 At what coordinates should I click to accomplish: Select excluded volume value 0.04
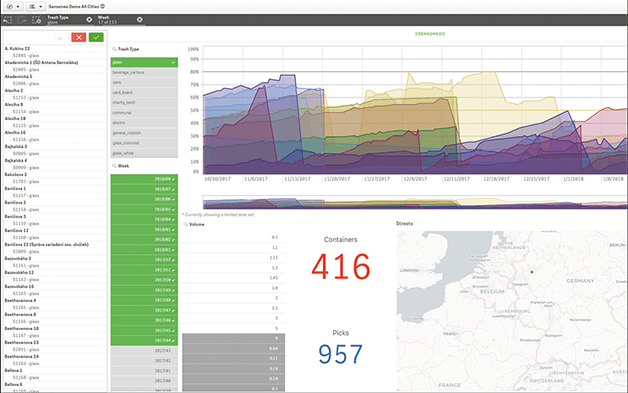(x=233, y=349)
